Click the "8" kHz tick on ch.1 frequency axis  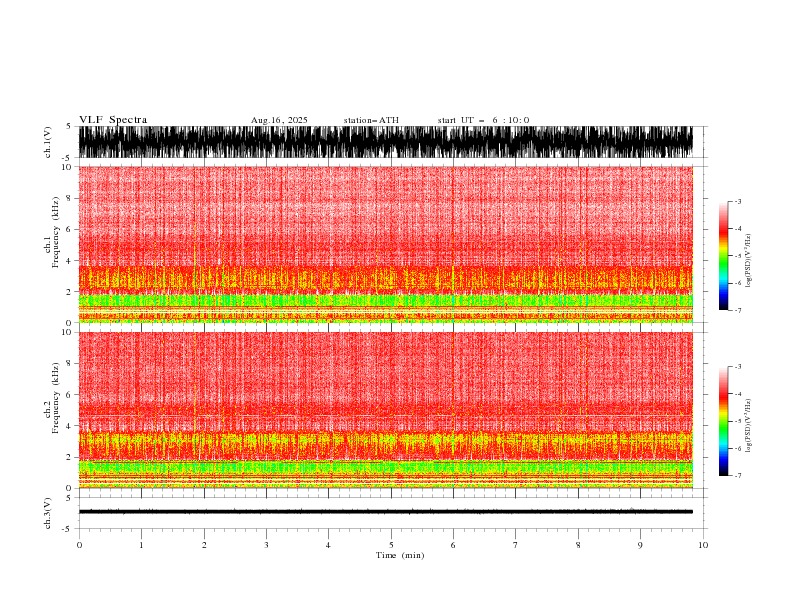point(69,198)
